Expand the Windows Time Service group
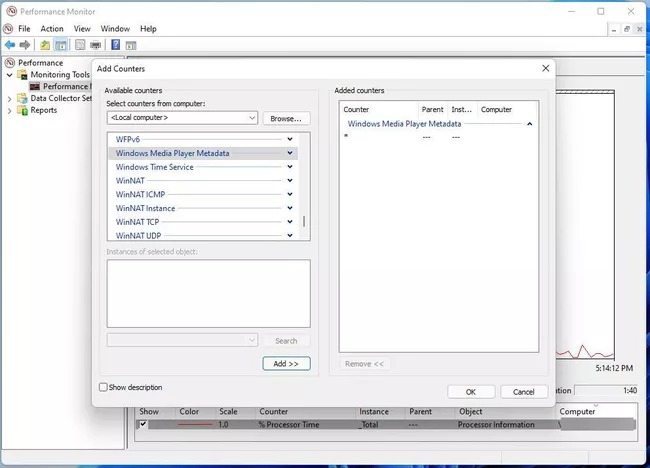650x468 pixels. point(290,167)
